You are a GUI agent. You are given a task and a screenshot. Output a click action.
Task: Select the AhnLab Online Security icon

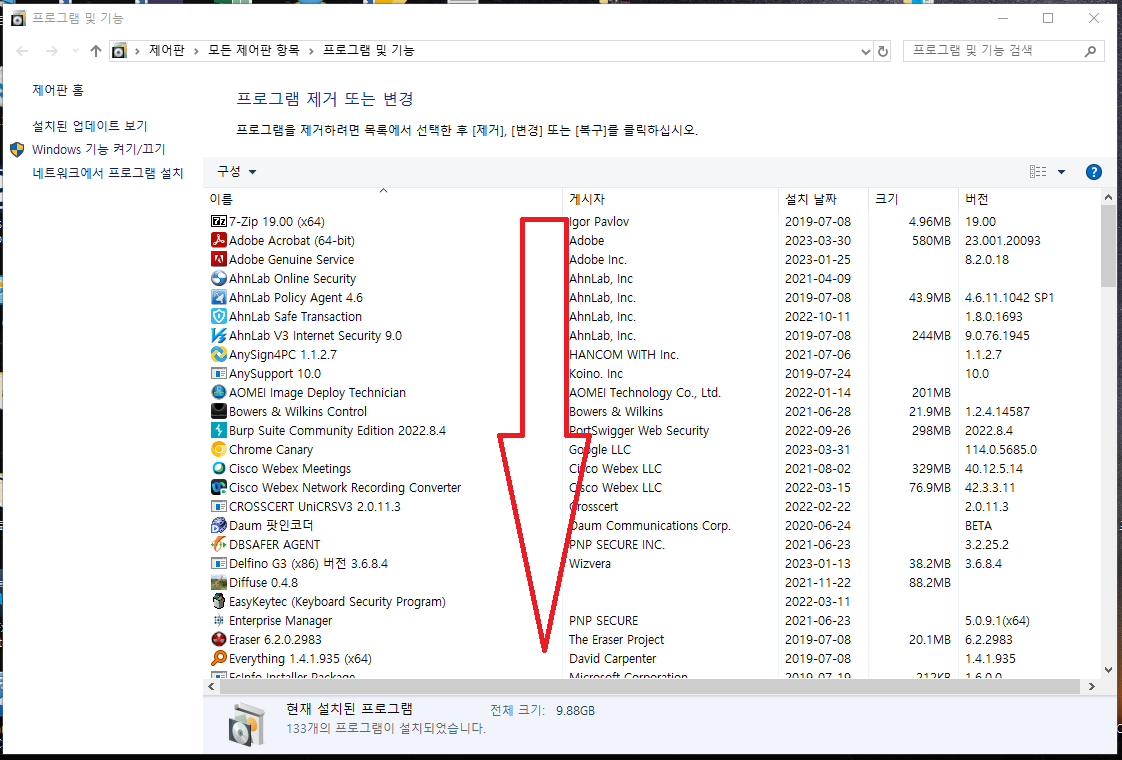[219, 278]
